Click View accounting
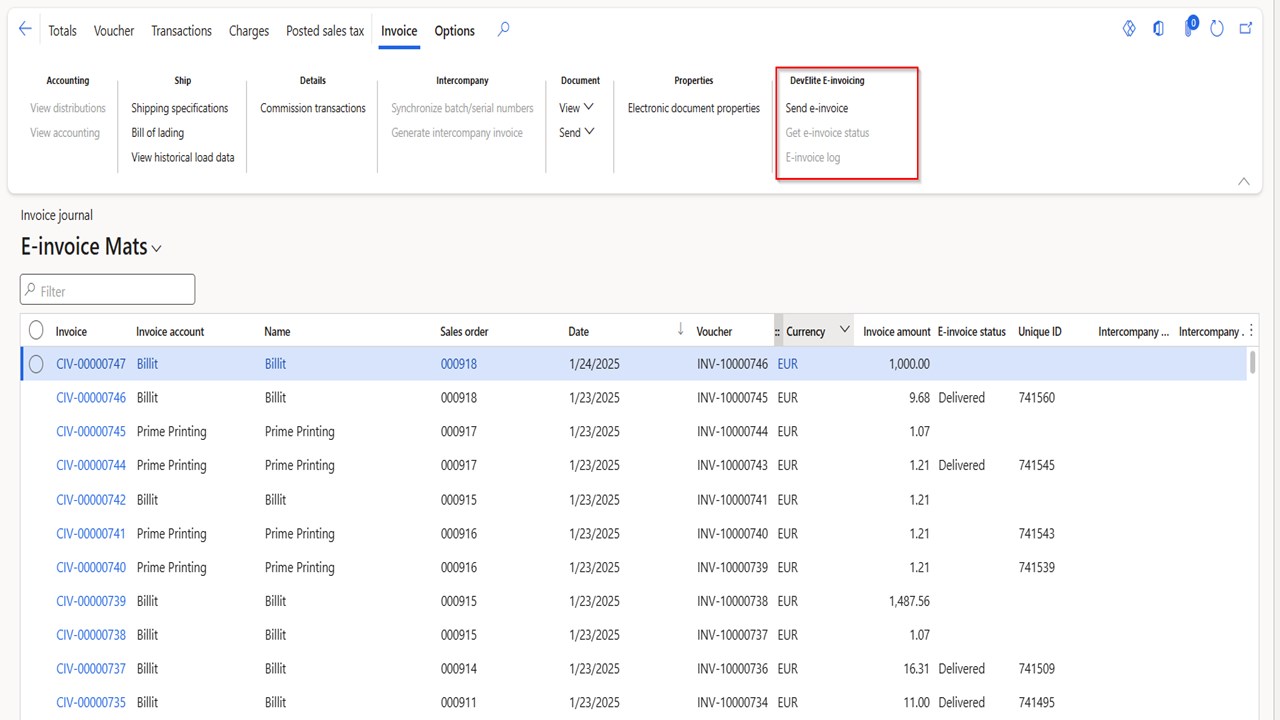Screen dimensions: 1280x720 (65, 133)
